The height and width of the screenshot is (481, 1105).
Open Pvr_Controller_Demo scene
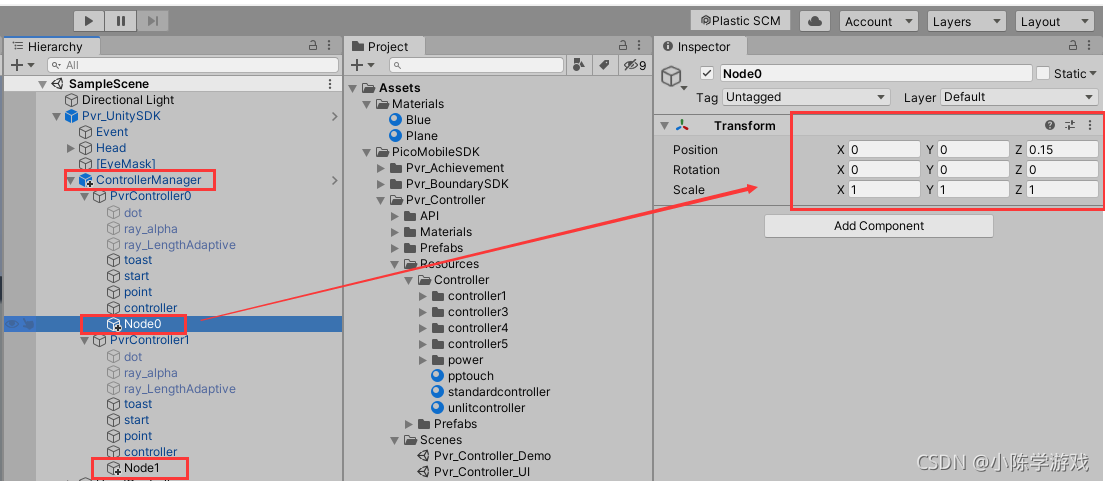point(492,456)
